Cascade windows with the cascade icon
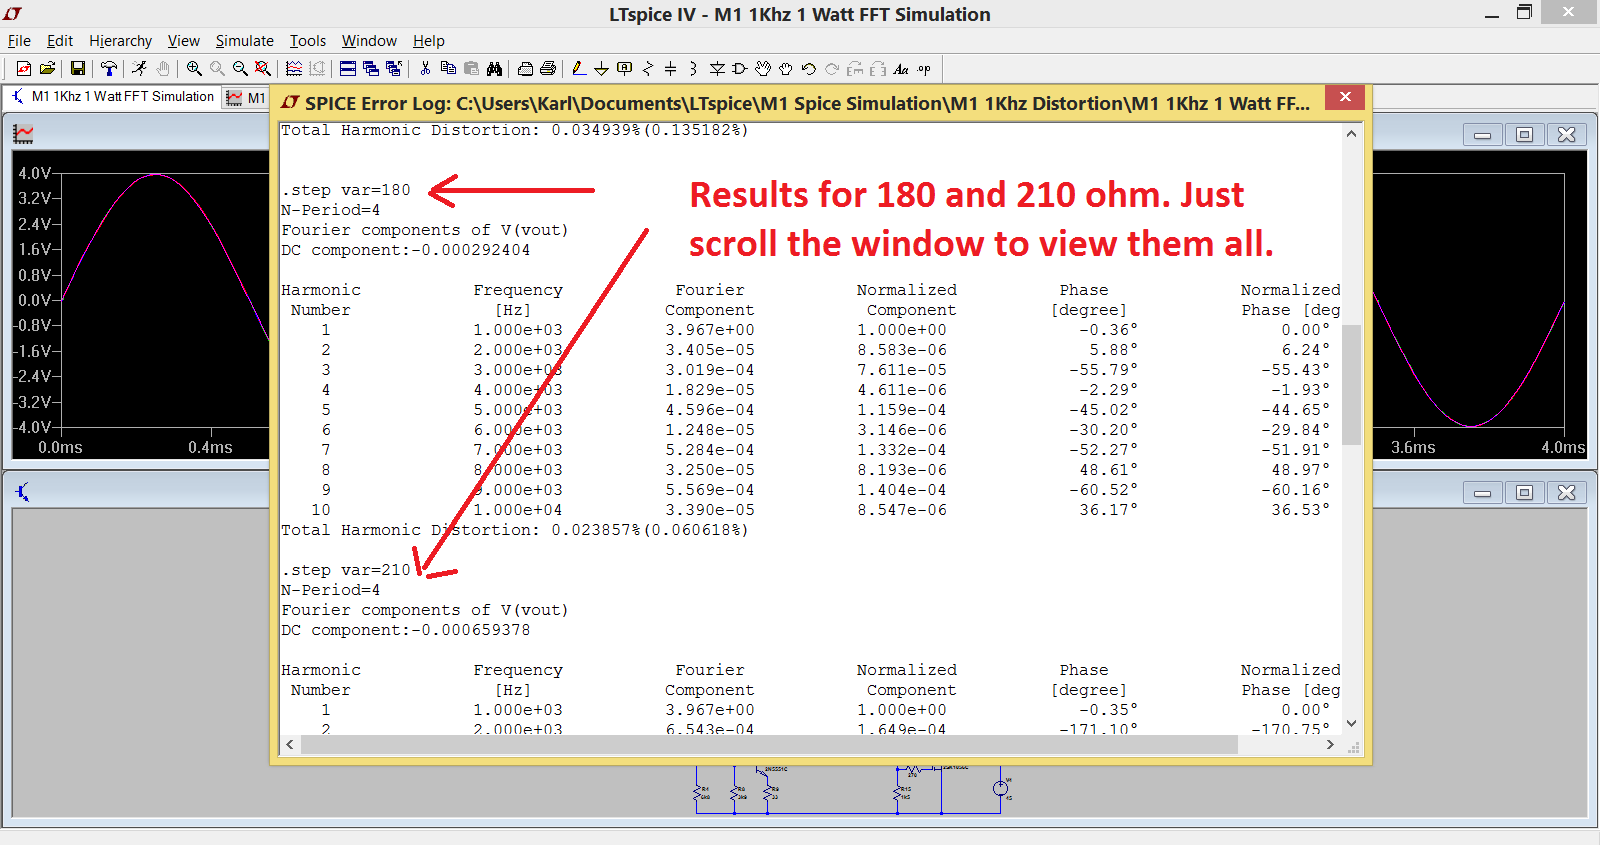 click(x=371, y=69)
